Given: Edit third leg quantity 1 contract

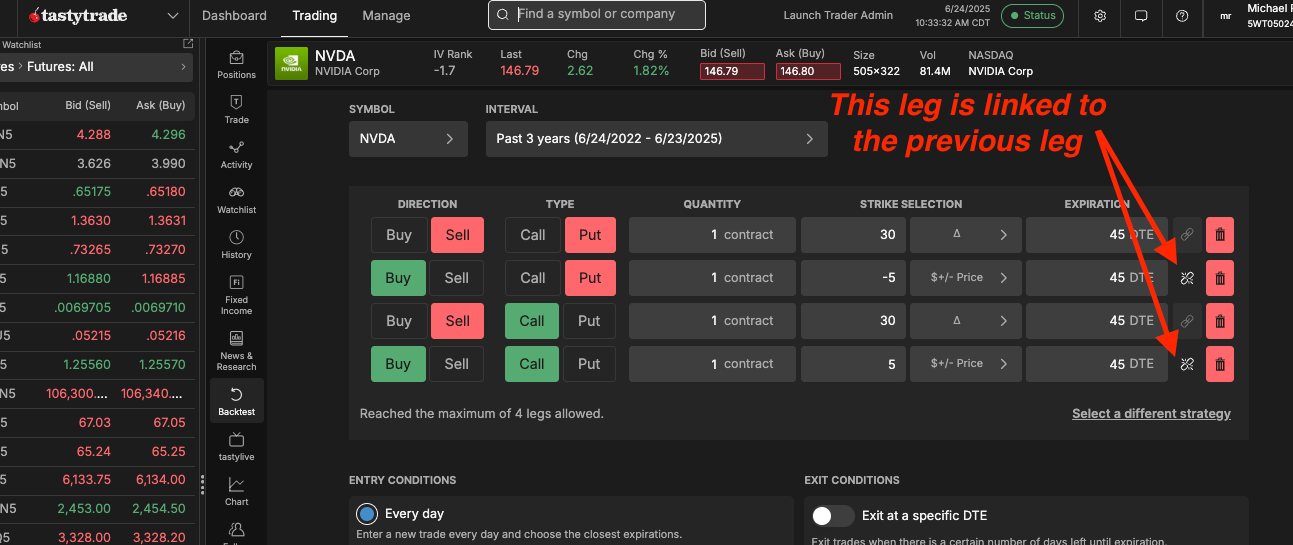Looking at the screenshot, I should tap(712, 321).
